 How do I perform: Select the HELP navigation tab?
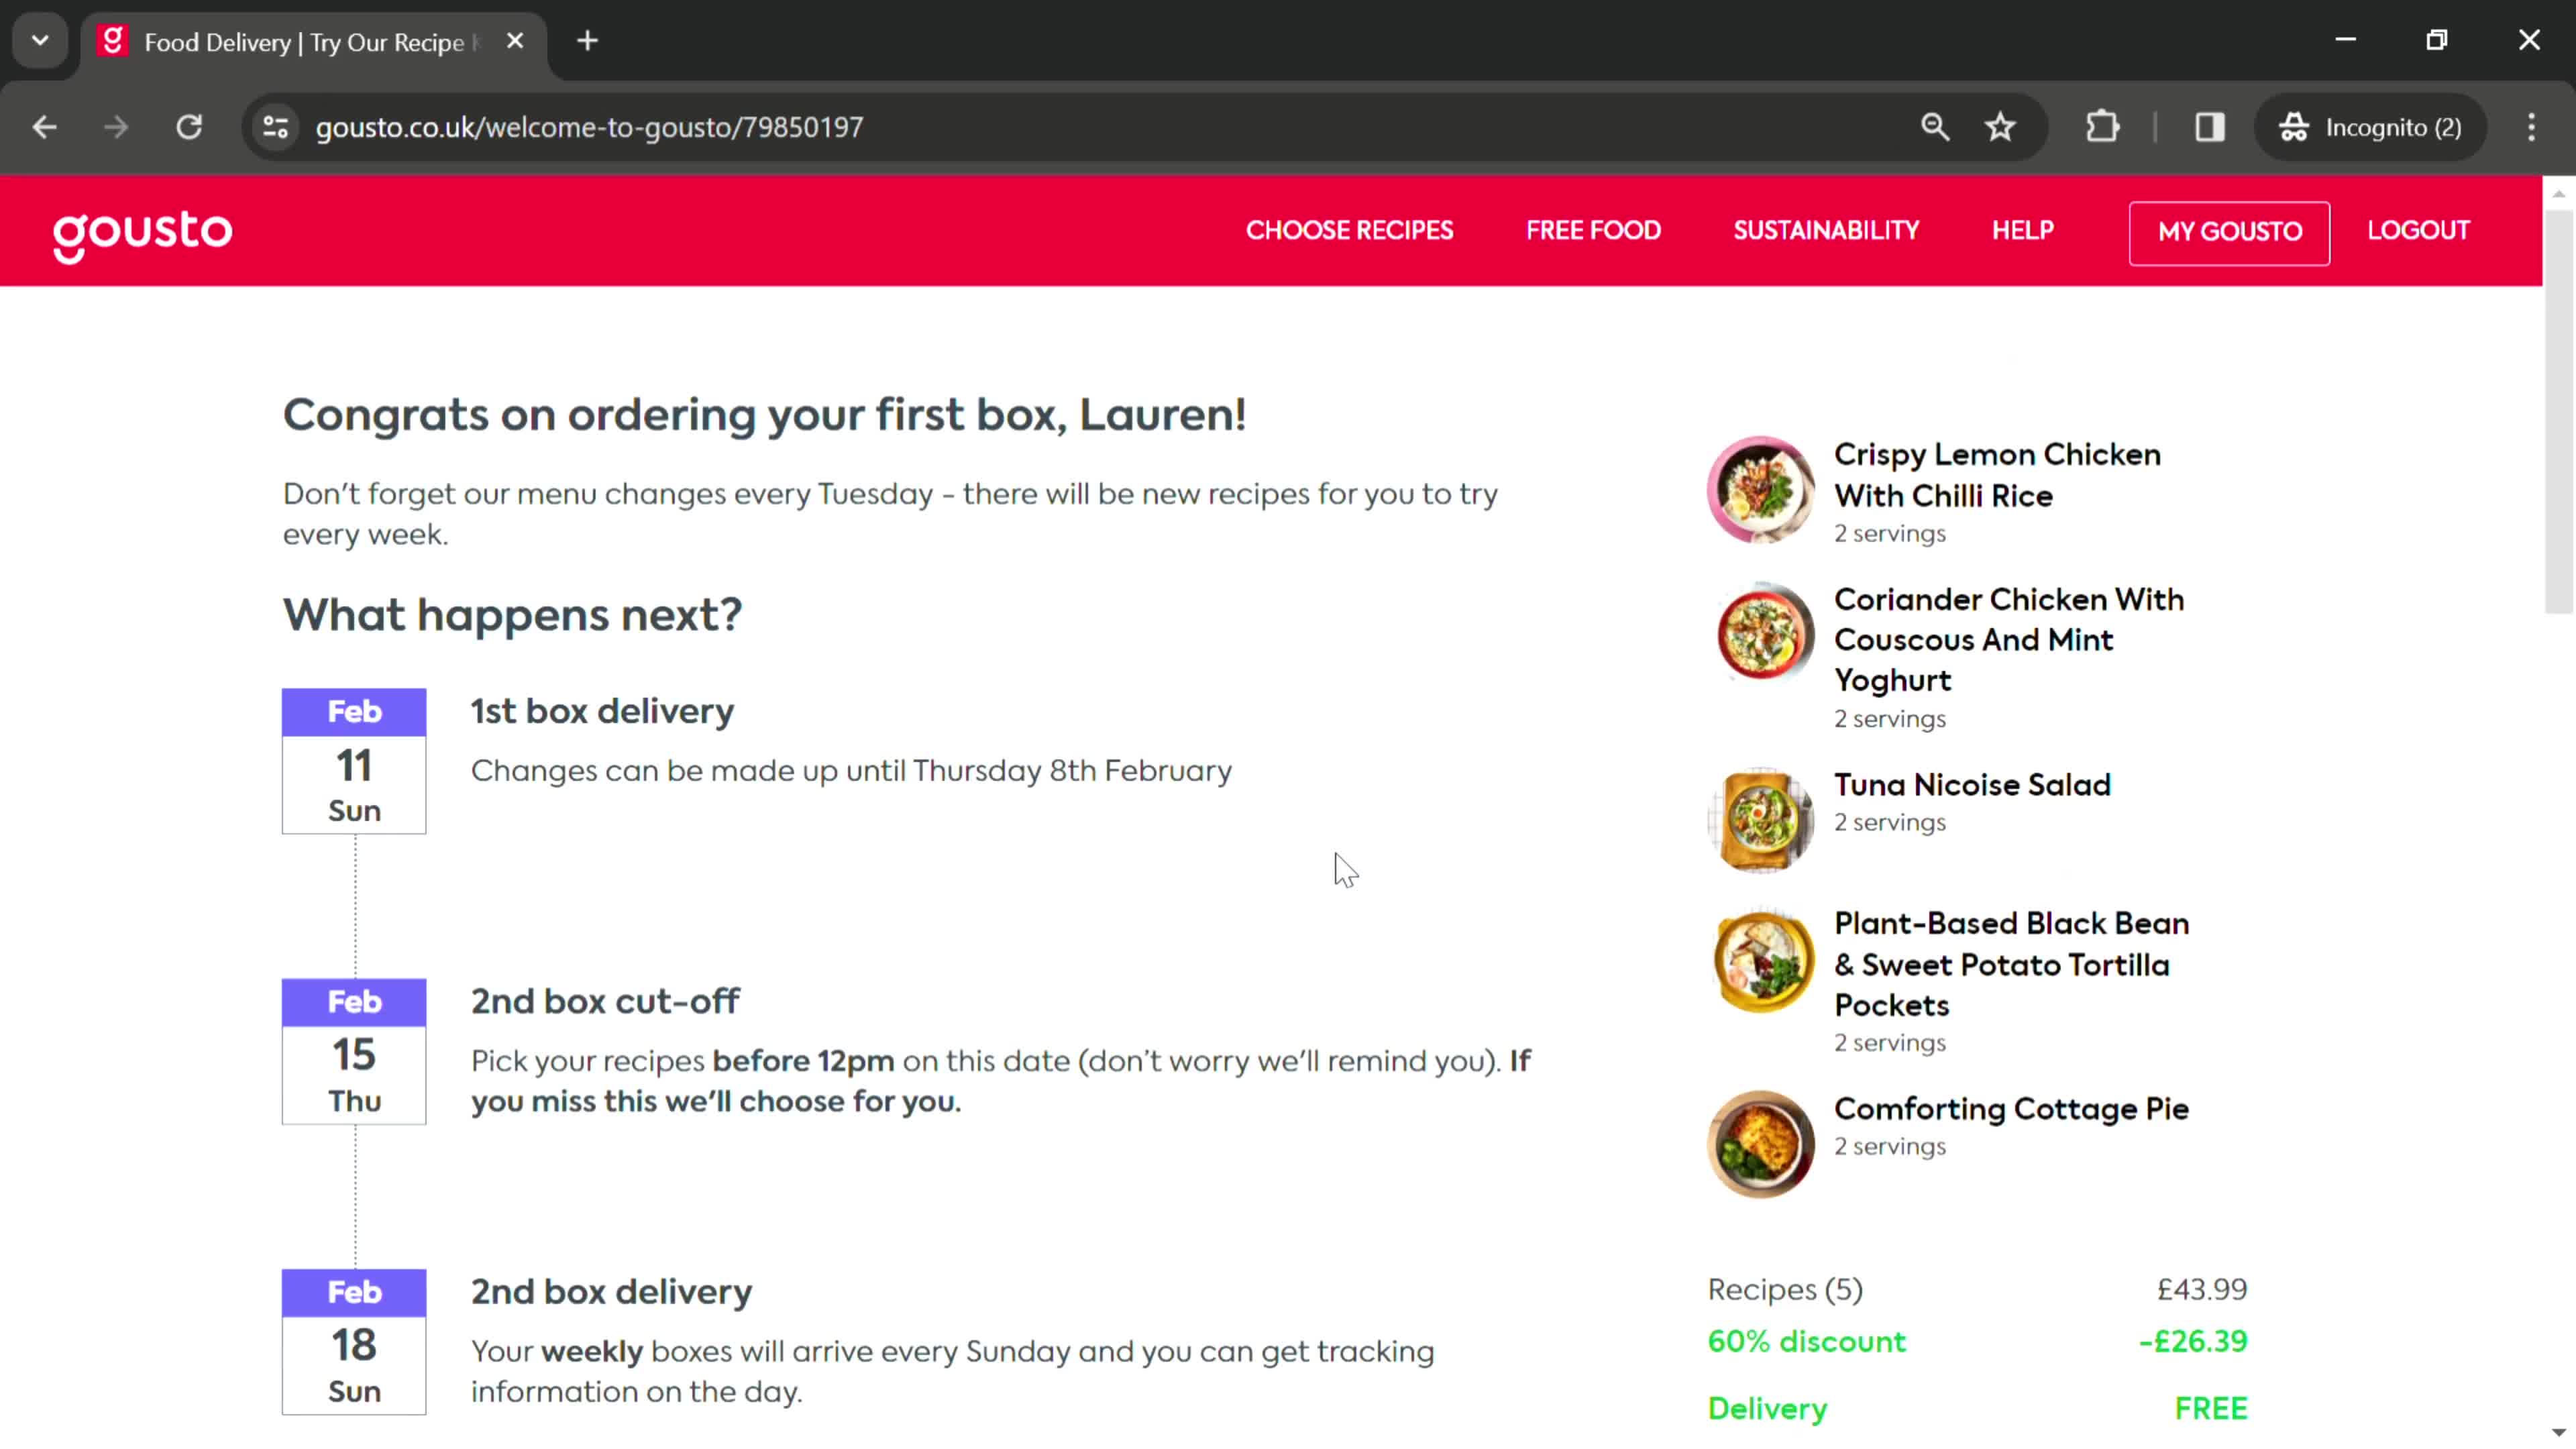tap(2023, 230)
